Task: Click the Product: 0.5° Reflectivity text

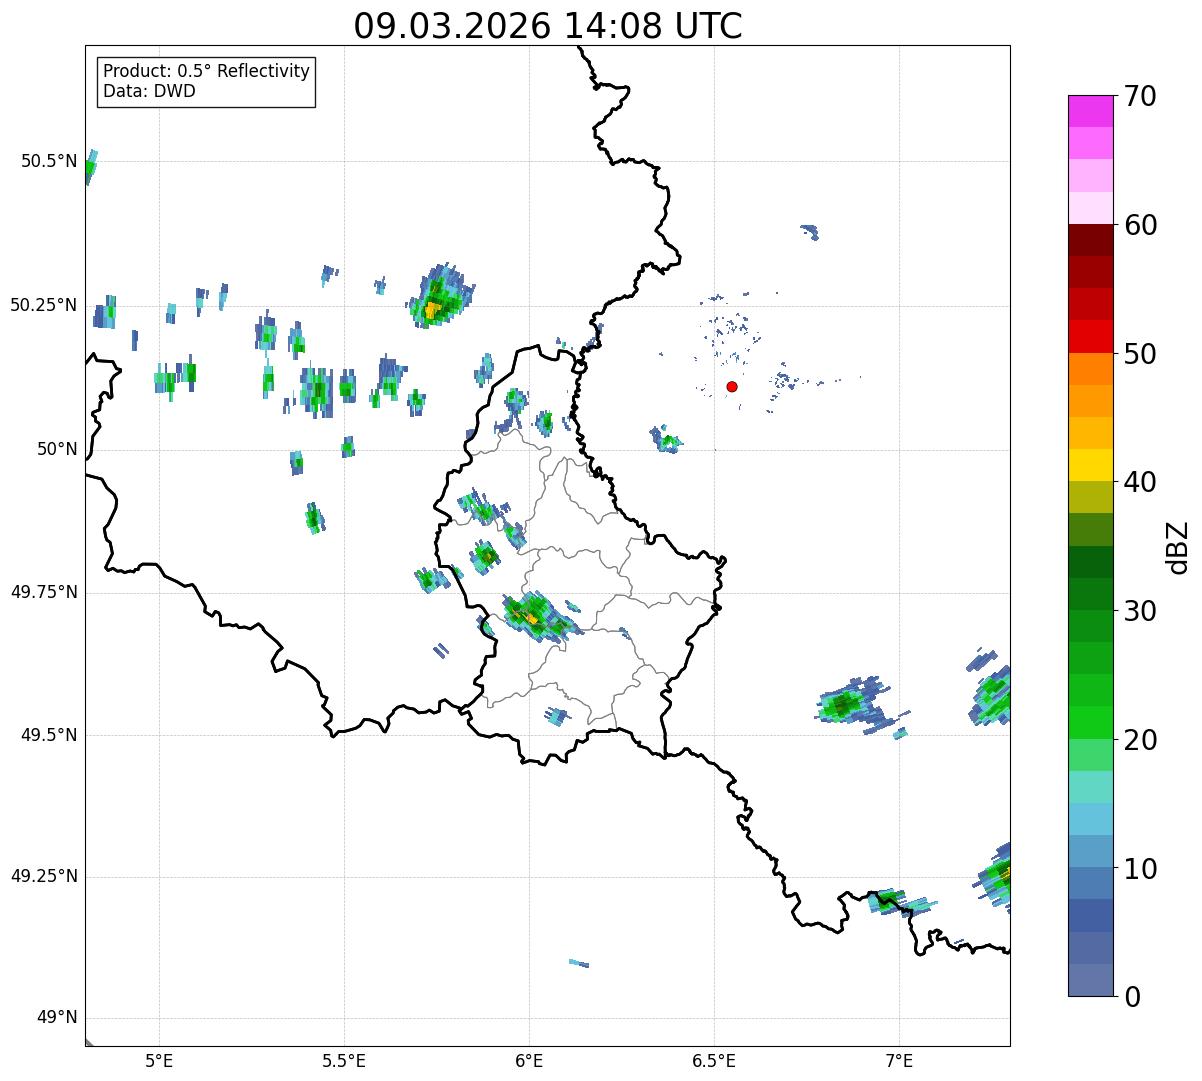Action: 206,71
